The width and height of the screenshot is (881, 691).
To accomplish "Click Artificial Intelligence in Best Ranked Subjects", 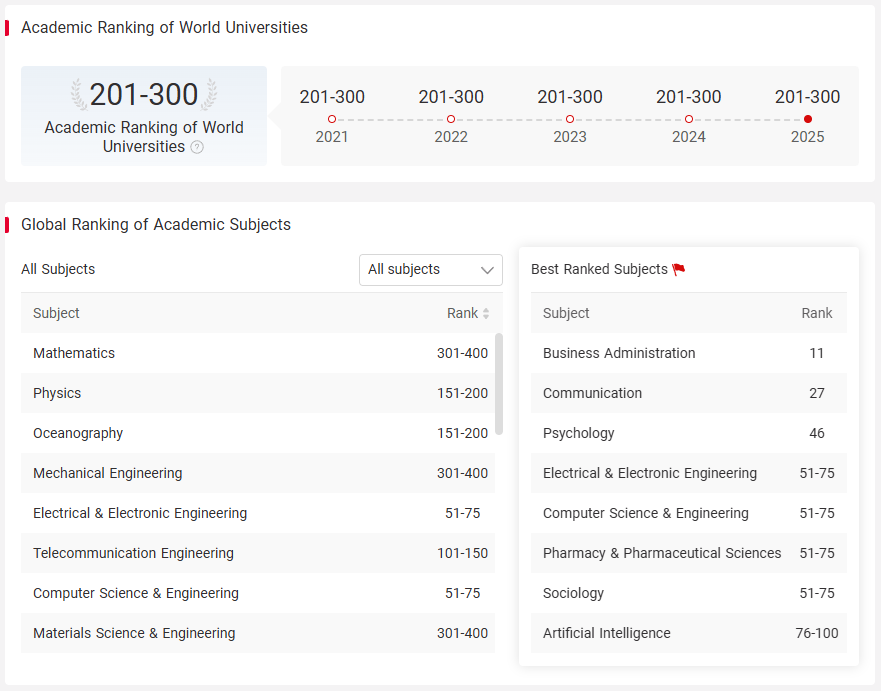I will point(689,633).
